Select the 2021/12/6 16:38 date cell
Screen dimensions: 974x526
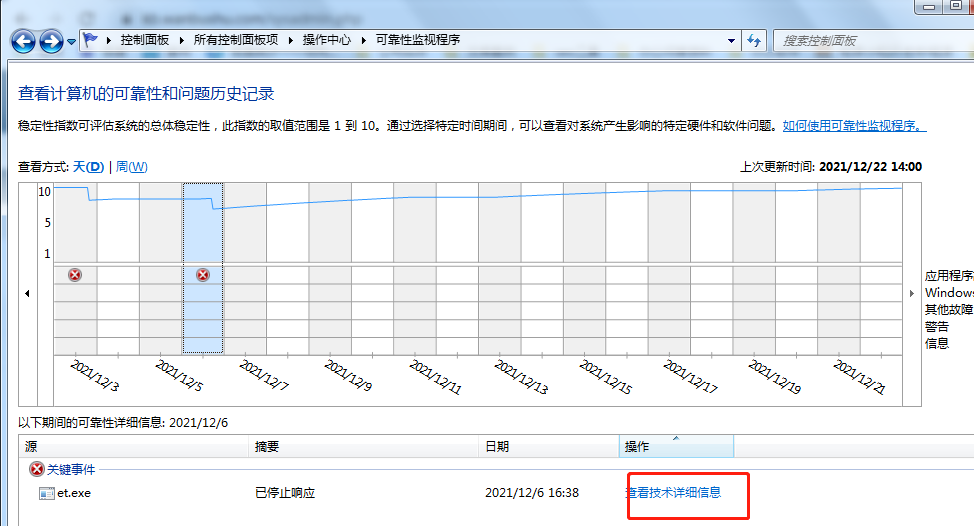coord(532,493)
